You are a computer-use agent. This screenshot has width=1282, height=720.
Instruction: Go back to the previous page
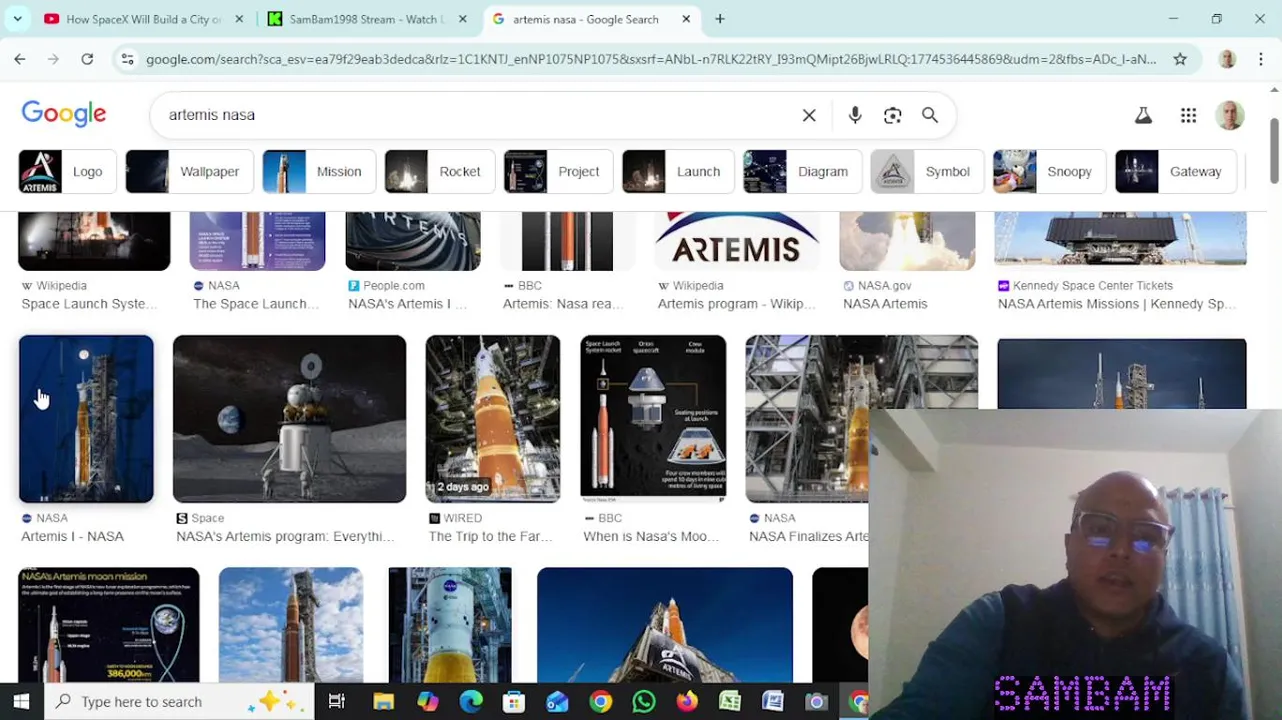[x=20, y=59]
